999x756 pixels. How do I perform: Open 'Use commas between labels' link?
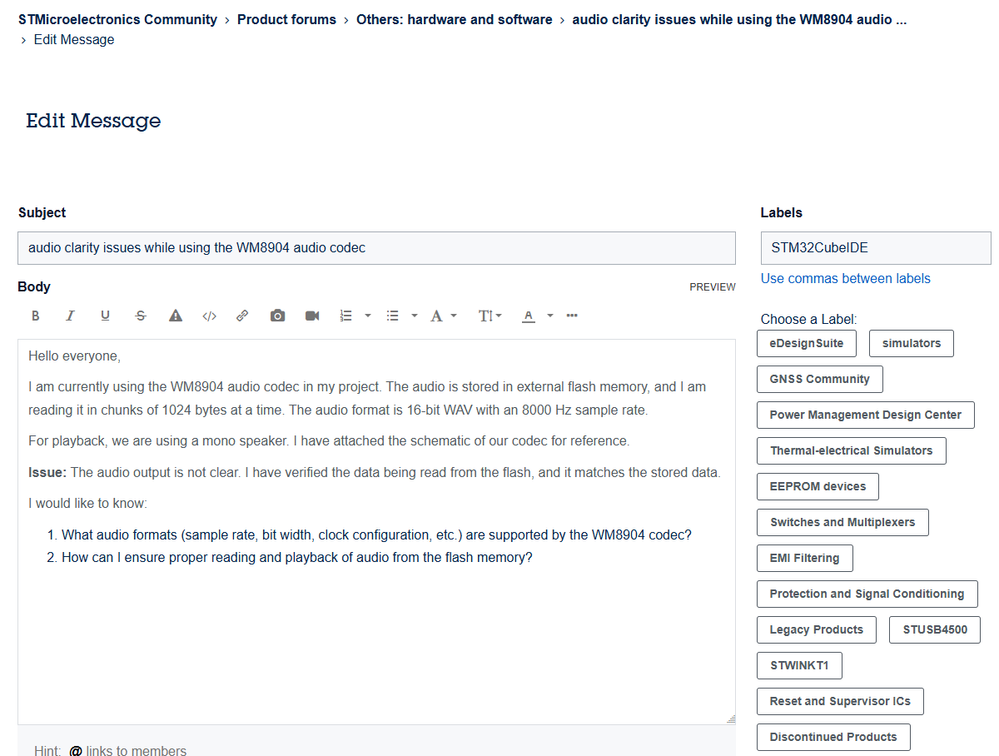[x=845, y=278]
